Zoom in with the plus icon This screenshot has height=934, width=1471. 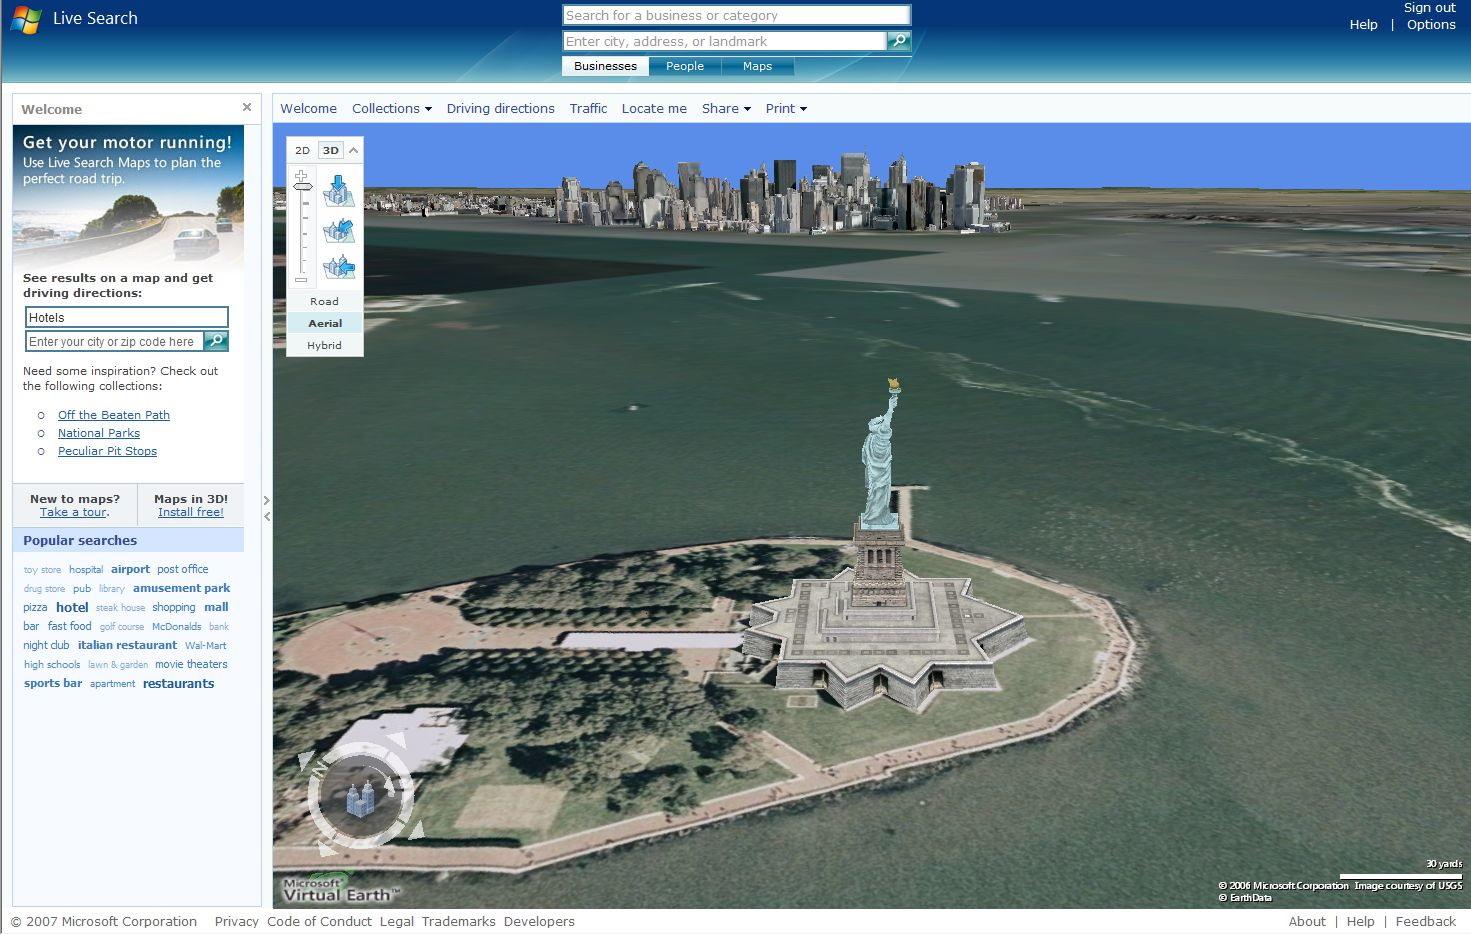[301, 175]
